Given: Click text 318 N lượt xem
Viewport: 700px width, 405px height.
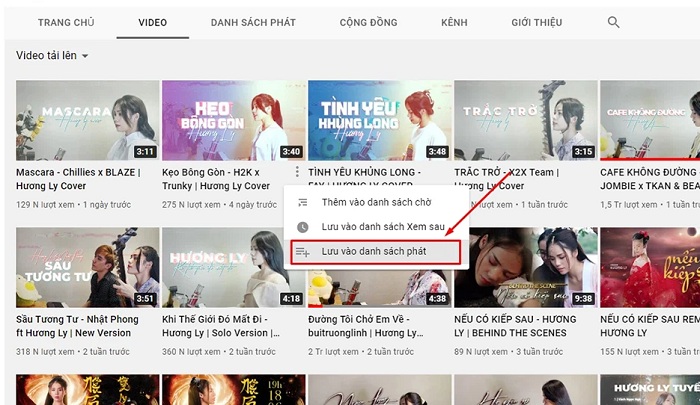Looking at the screenshot, I should tap(45, 352).
